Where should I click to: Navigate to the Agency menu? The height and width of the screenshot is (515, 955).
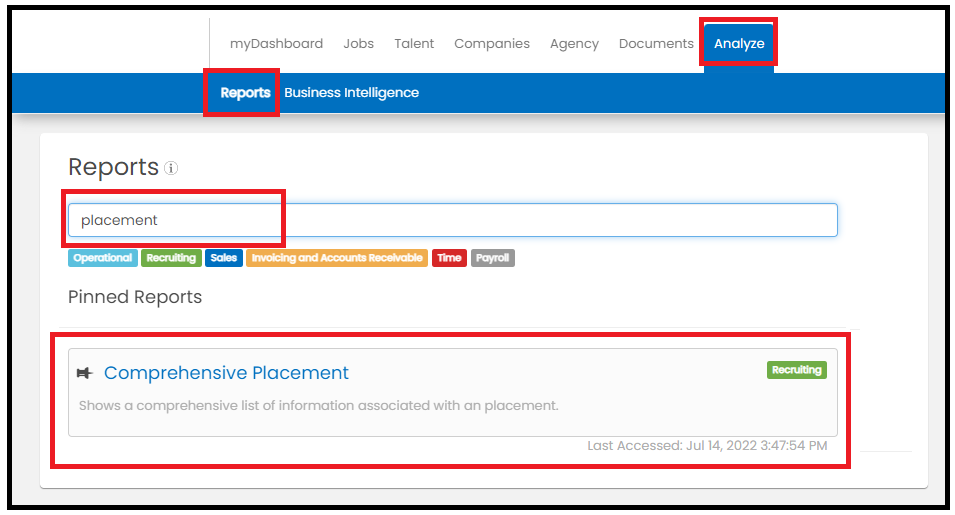point(574,44)
